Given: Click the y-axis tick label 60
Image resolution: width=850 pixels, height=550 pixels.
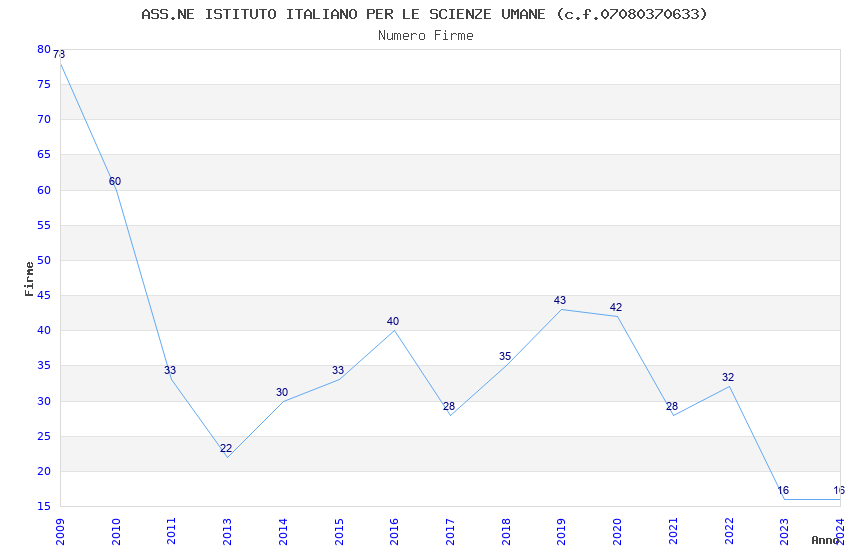Looking at the screenshot, I should (43, 190).
